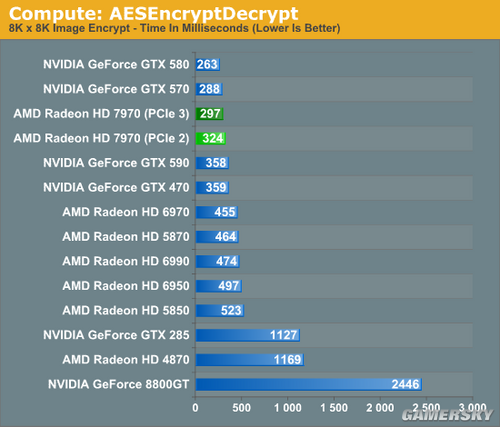Click the GeForce 8800GT bar showing 2446

click(x=309, y=384)
